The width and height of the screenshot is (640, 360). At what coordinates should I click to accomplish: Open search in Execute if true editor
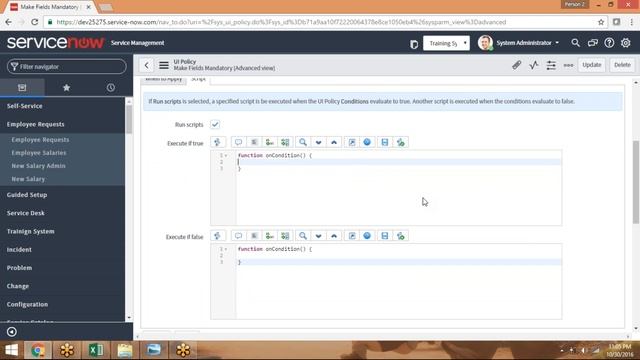pyautogui.click(x=303, y=142)
